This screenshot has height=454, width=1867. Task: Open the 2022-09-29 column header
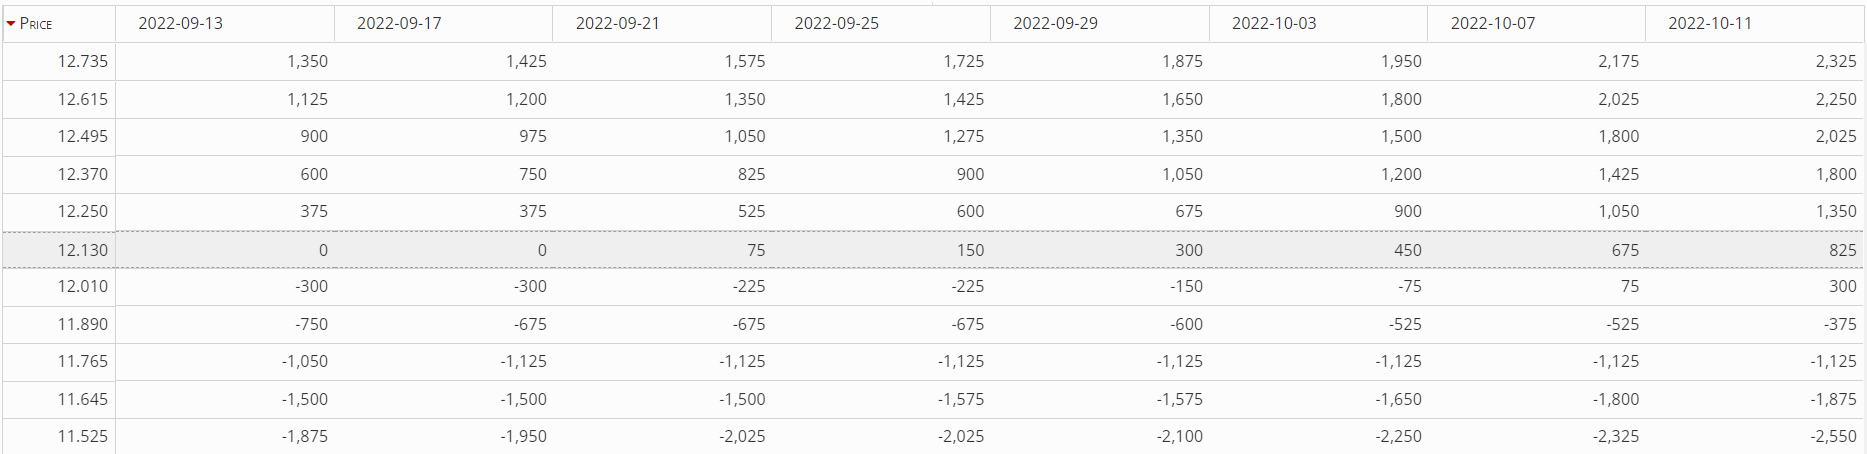point(1055,24)
